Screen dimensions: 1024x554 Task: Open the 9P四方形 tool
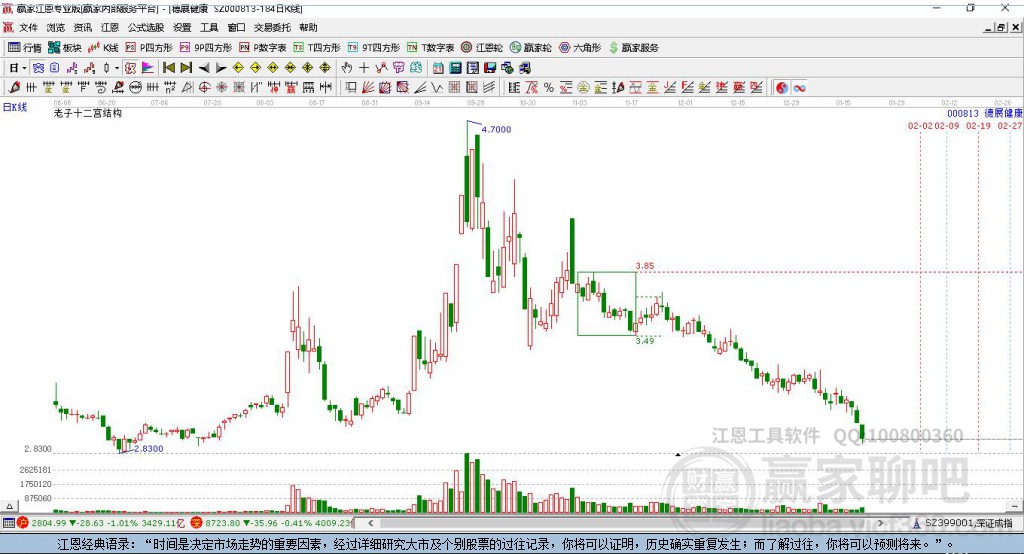[x=206, y=48]
